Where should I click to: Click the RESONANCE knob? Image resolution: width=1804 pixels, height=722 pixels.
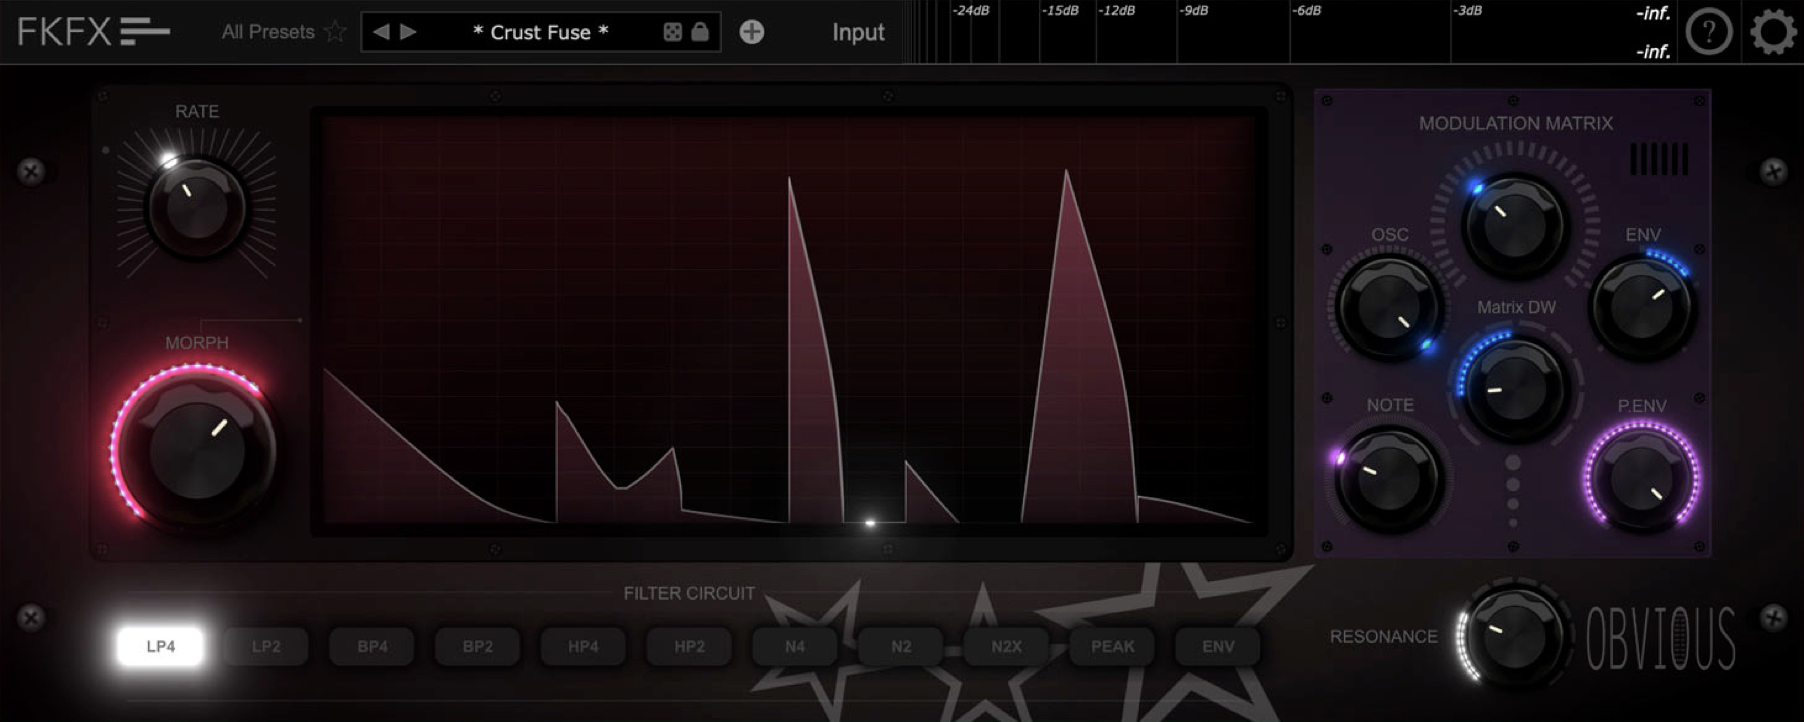1515,636
